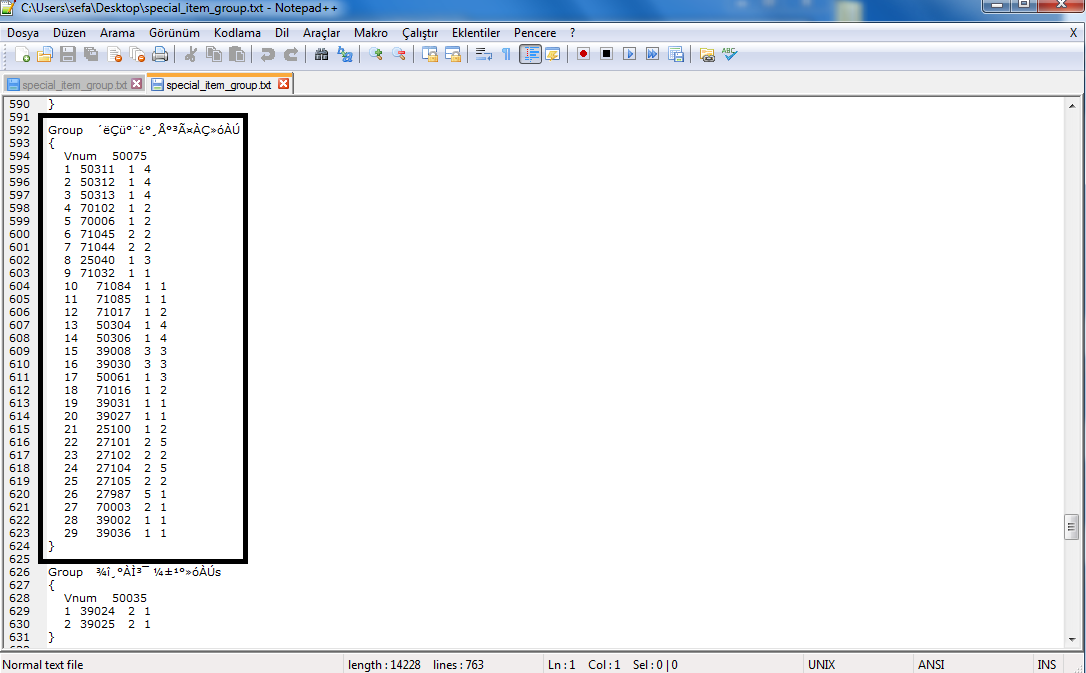
Task: Open a file with the folder icon
Action: pos(45,54)
